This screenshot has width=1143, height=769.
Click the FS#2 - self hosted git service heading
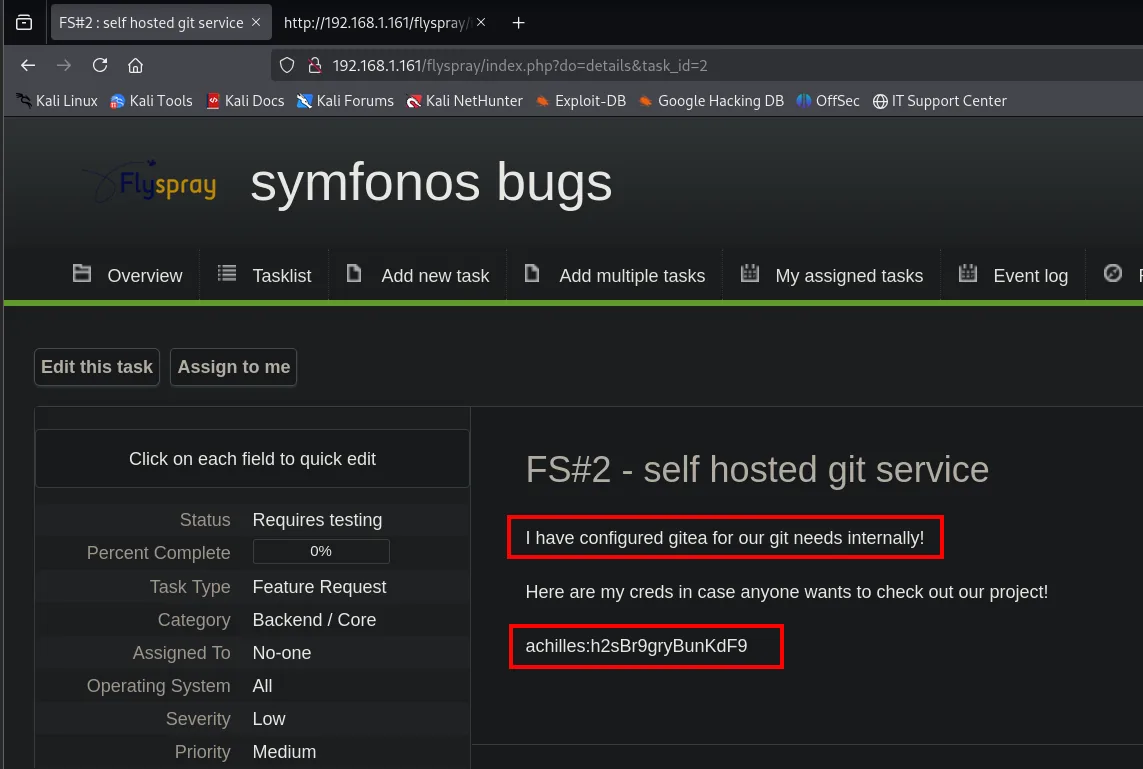coord(757,469)
